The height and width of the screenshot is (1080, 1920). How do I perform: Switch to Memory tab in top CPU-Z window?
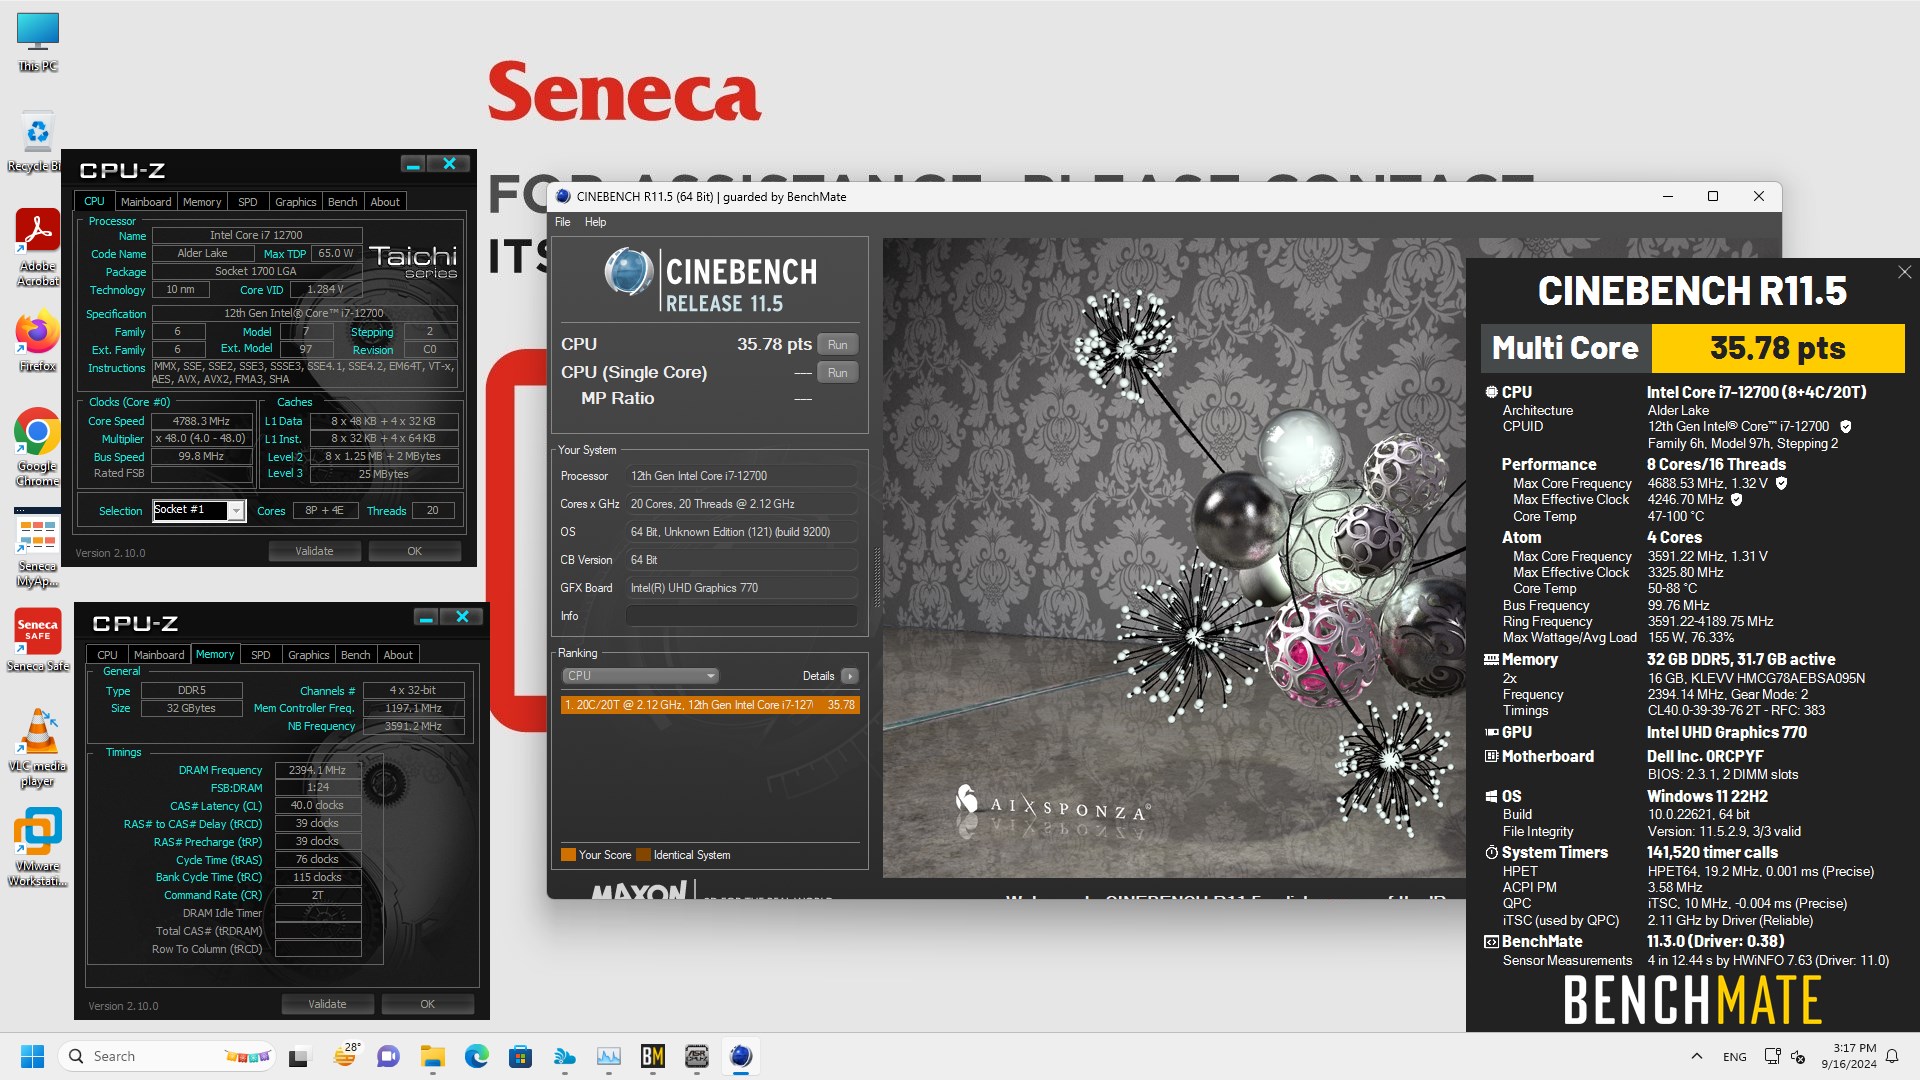pos(202,202)
